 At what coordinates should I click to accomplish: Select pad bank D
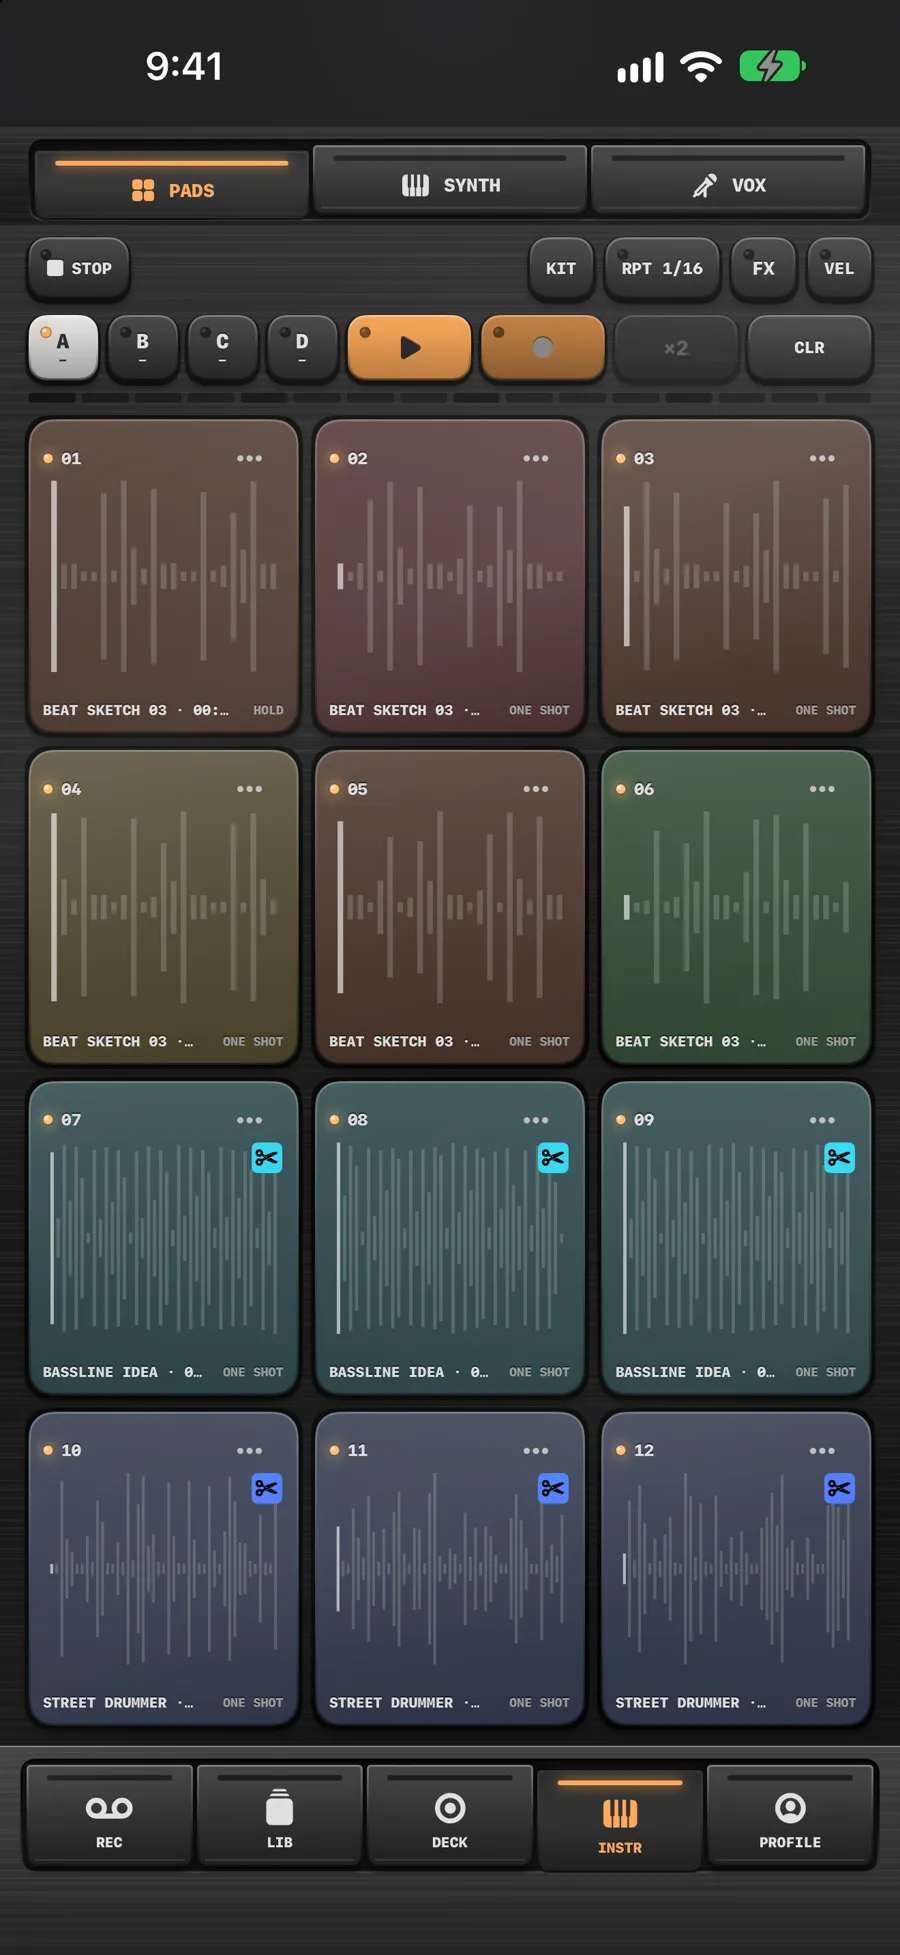tap(302, 348)
